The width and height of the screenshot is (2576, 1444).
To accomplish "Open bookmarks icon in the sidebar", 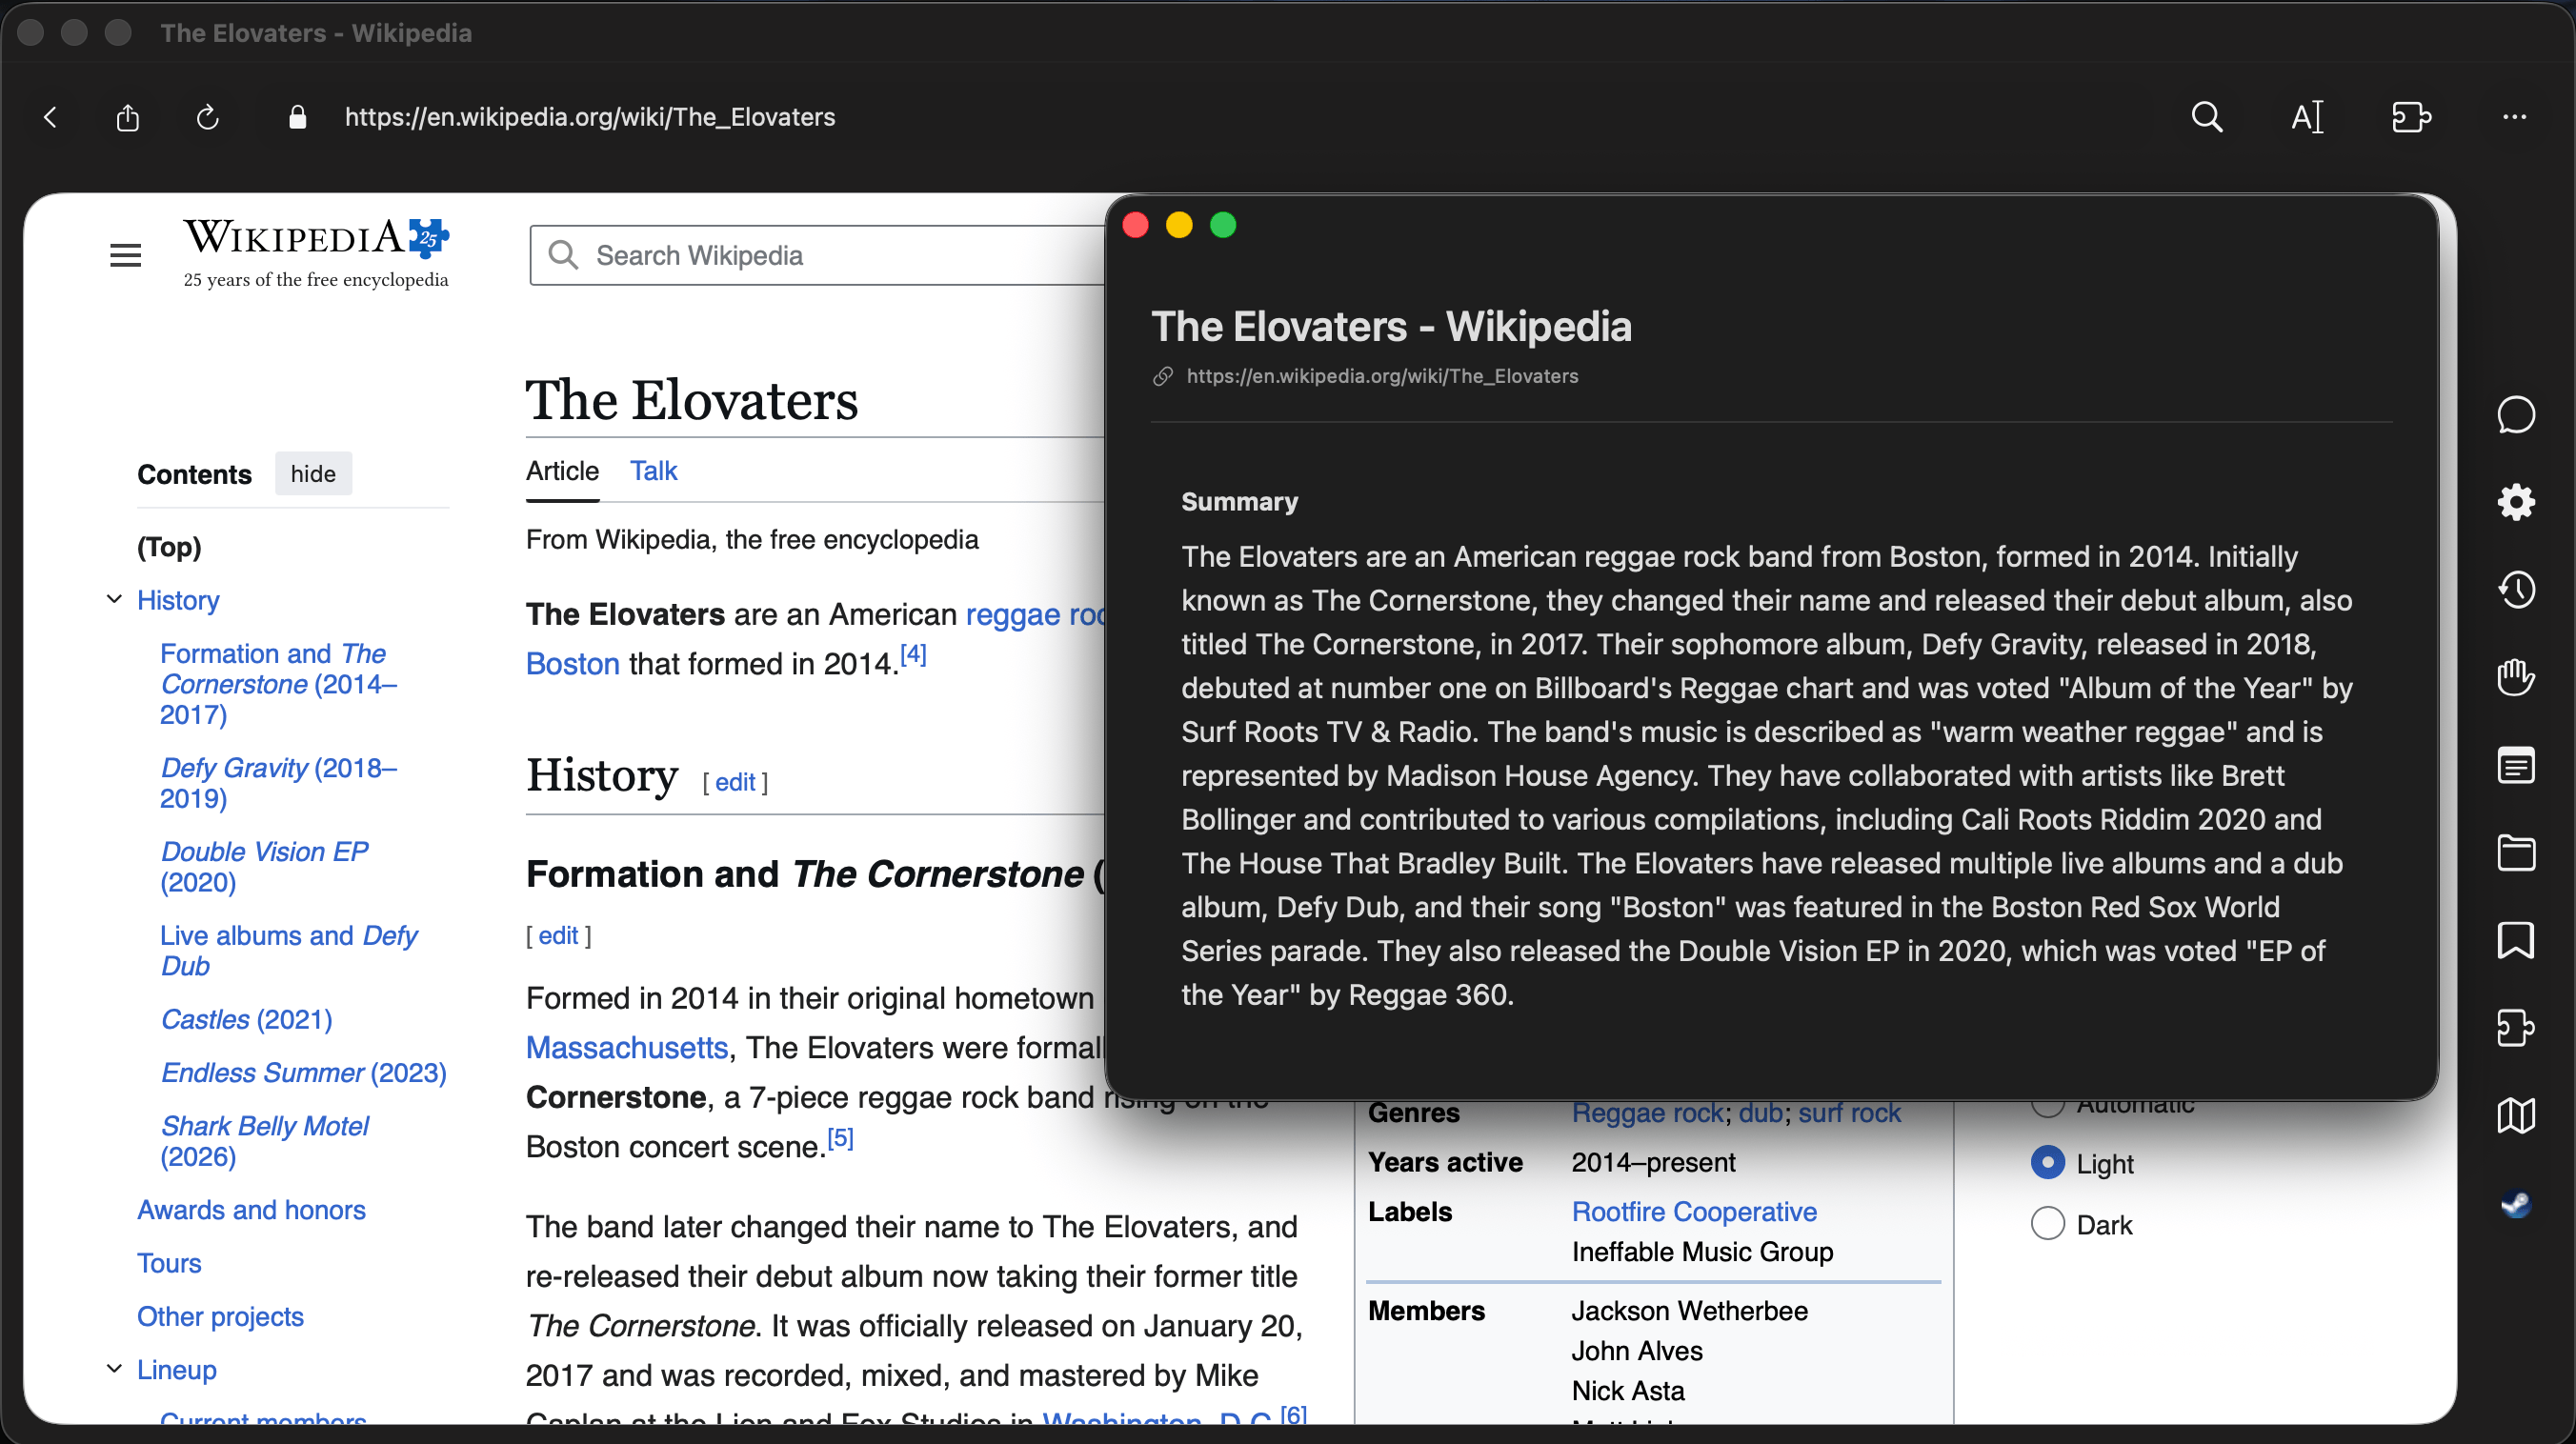I will 2516,940.
